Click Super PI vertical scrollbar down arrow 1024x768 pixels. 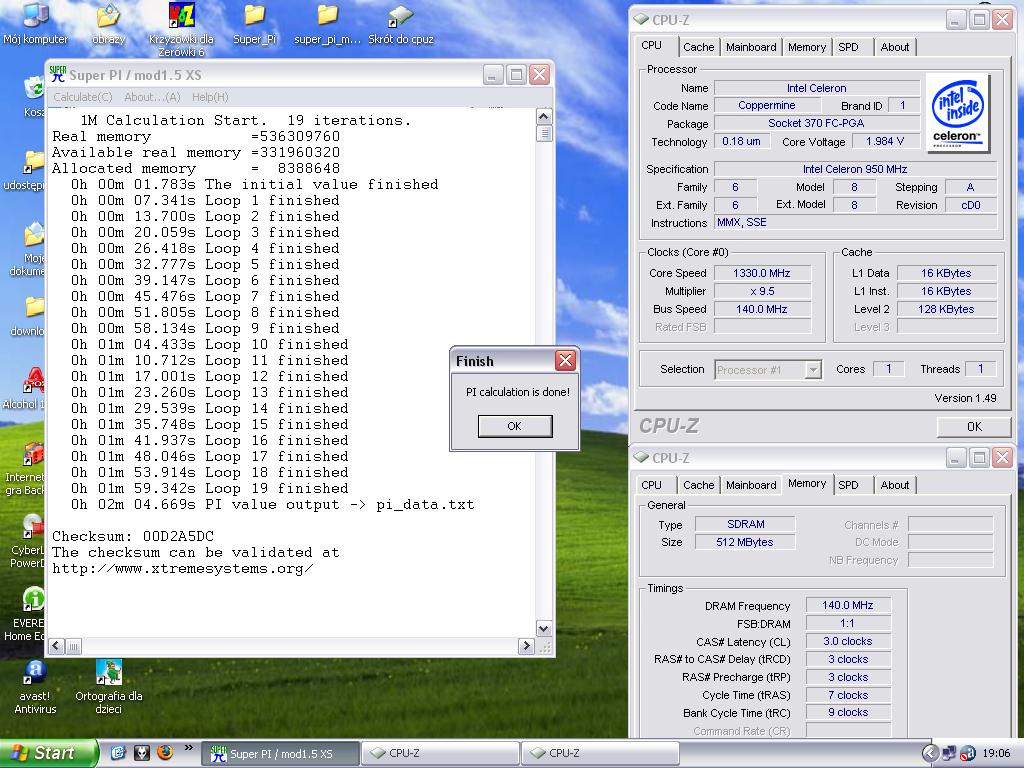pyautogui.click(x=544, y=629)
